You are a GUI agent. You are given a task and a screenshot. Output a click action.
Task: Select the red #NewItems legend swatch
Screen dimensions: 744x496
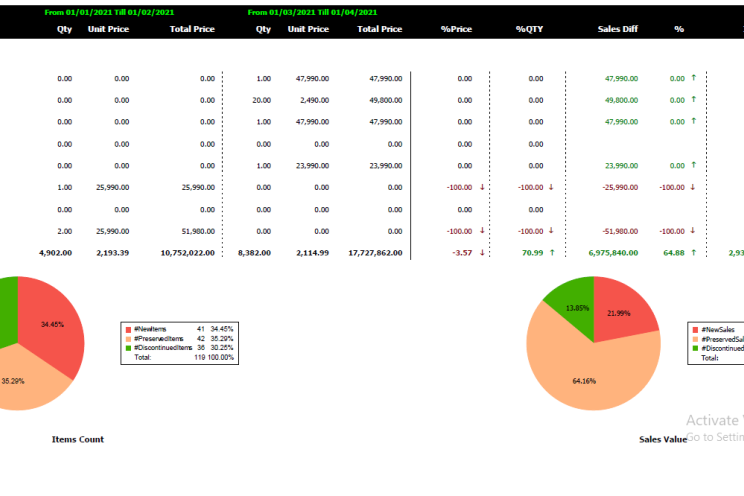[128, 329]
